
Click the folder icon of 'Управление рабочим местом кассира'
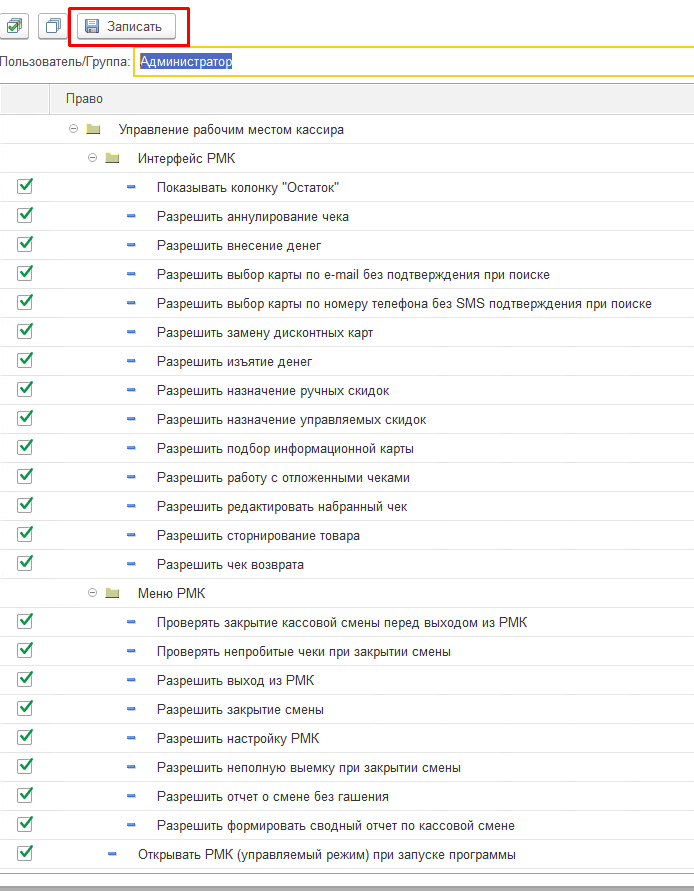click(x=94, y=129)
